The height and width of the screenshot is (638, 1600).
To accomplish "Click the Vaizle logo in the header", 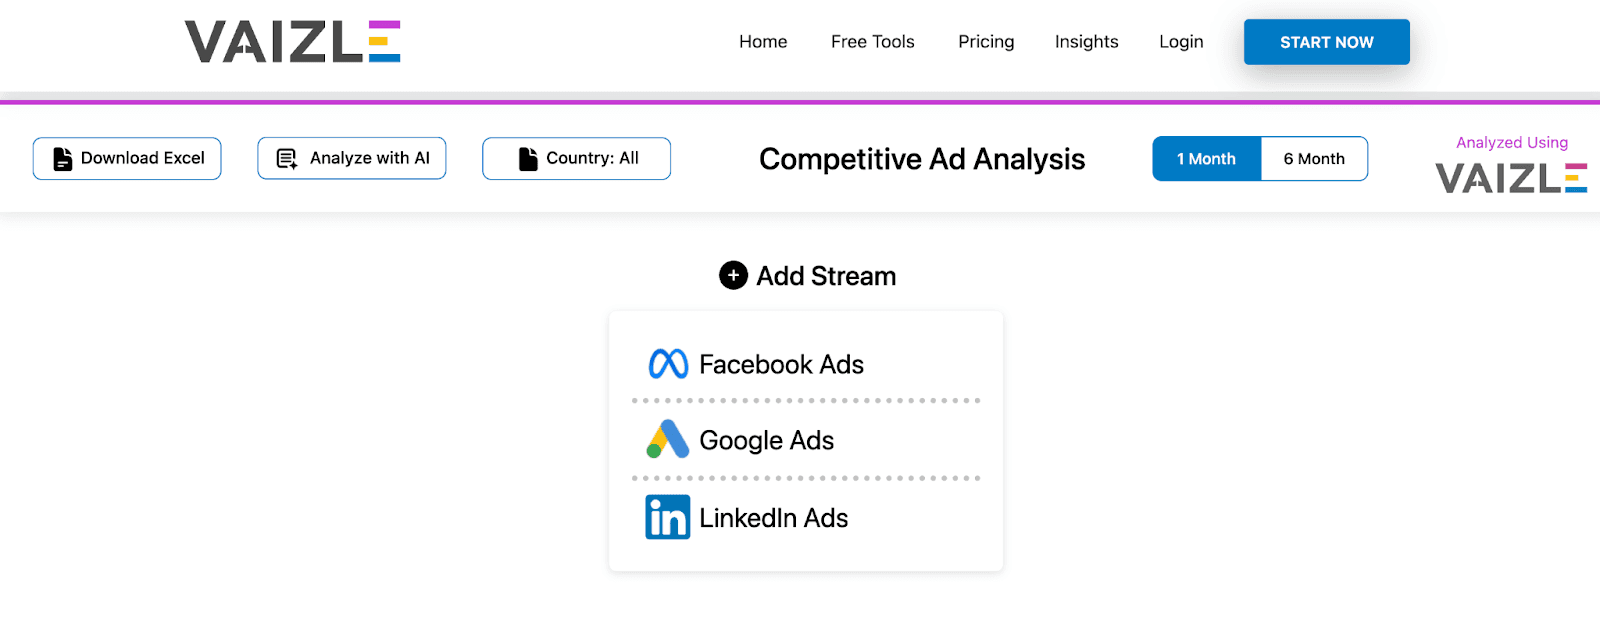I will pyautogui.click(x=292, y=42).
